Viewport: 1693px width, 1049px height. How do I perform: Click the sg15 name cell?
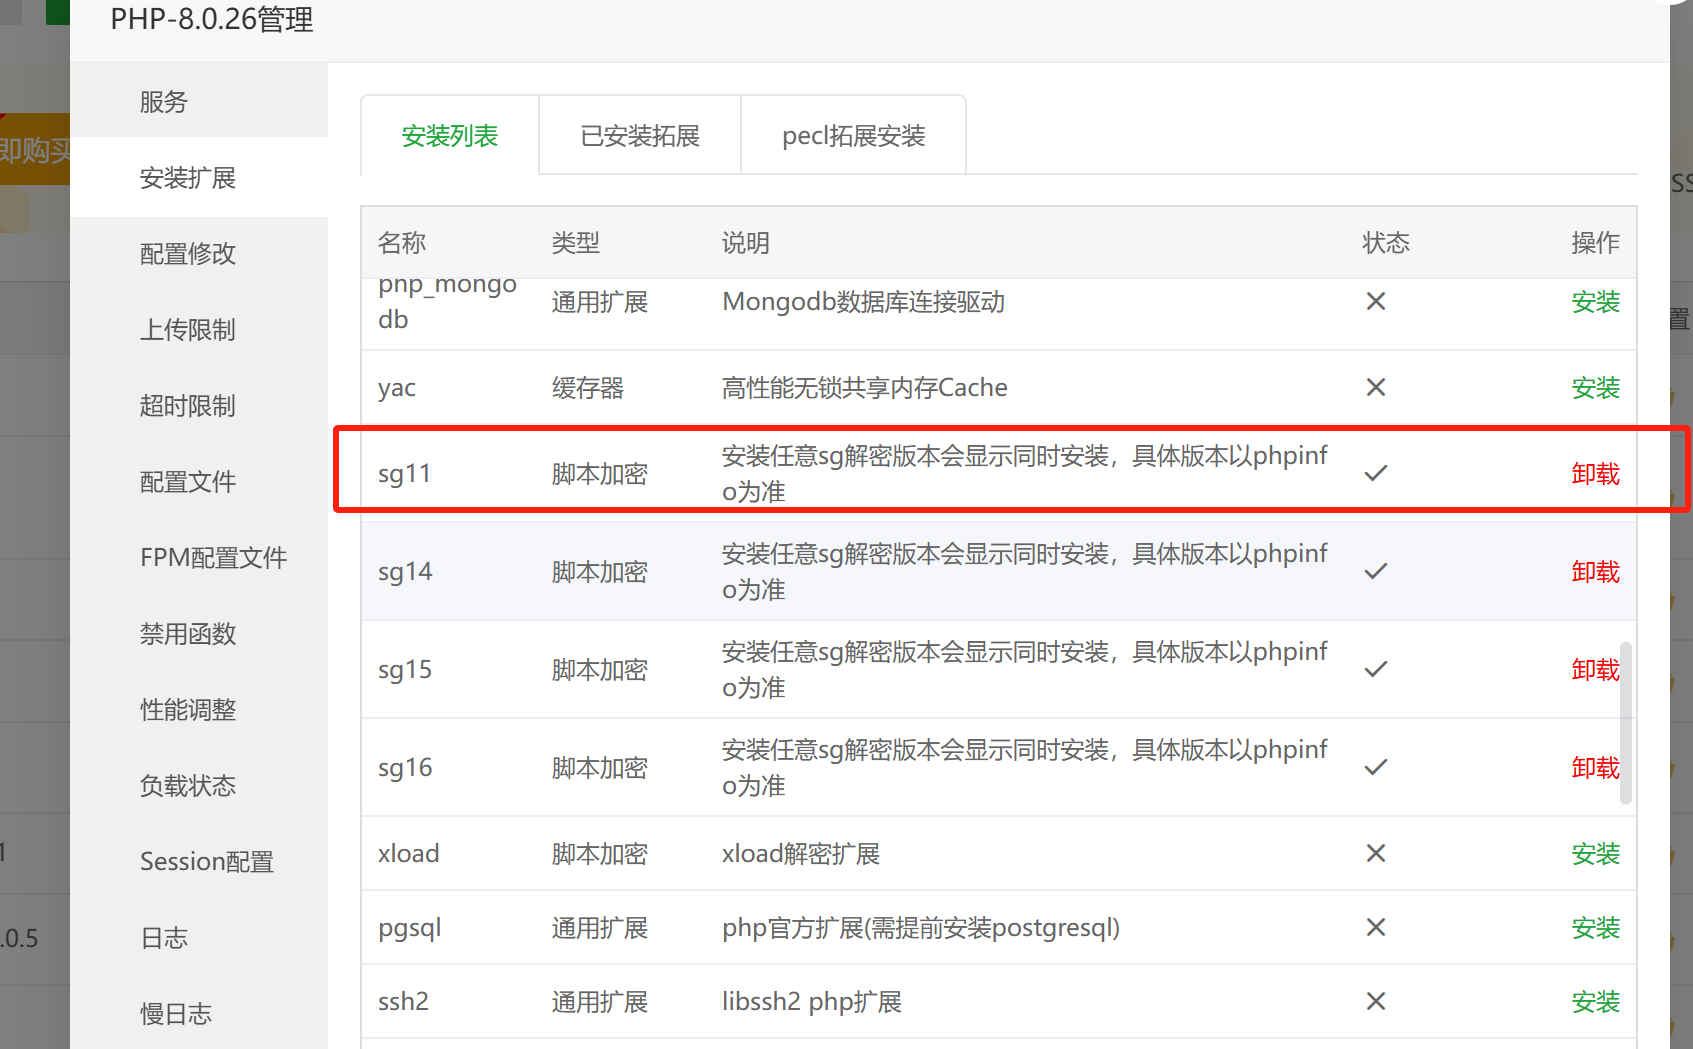405,670
